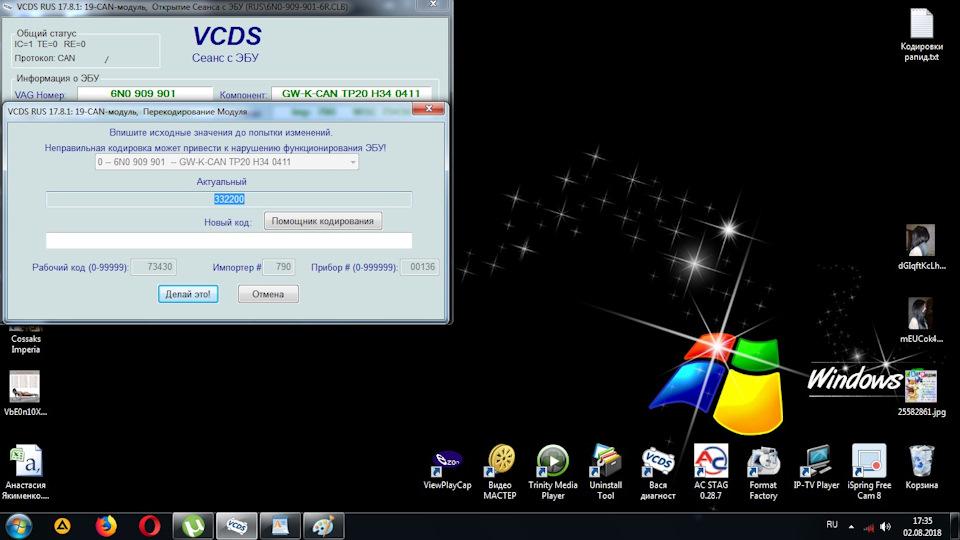This screenshot has width=960, height=540.
Task: Click VAG Номер value 6N0 909 901
Action: point(144,94)
